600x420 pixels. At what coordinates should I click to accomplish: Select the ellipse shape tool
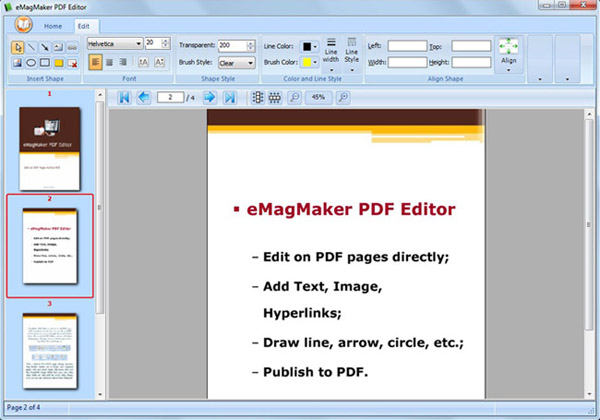(x=31, y=62)
